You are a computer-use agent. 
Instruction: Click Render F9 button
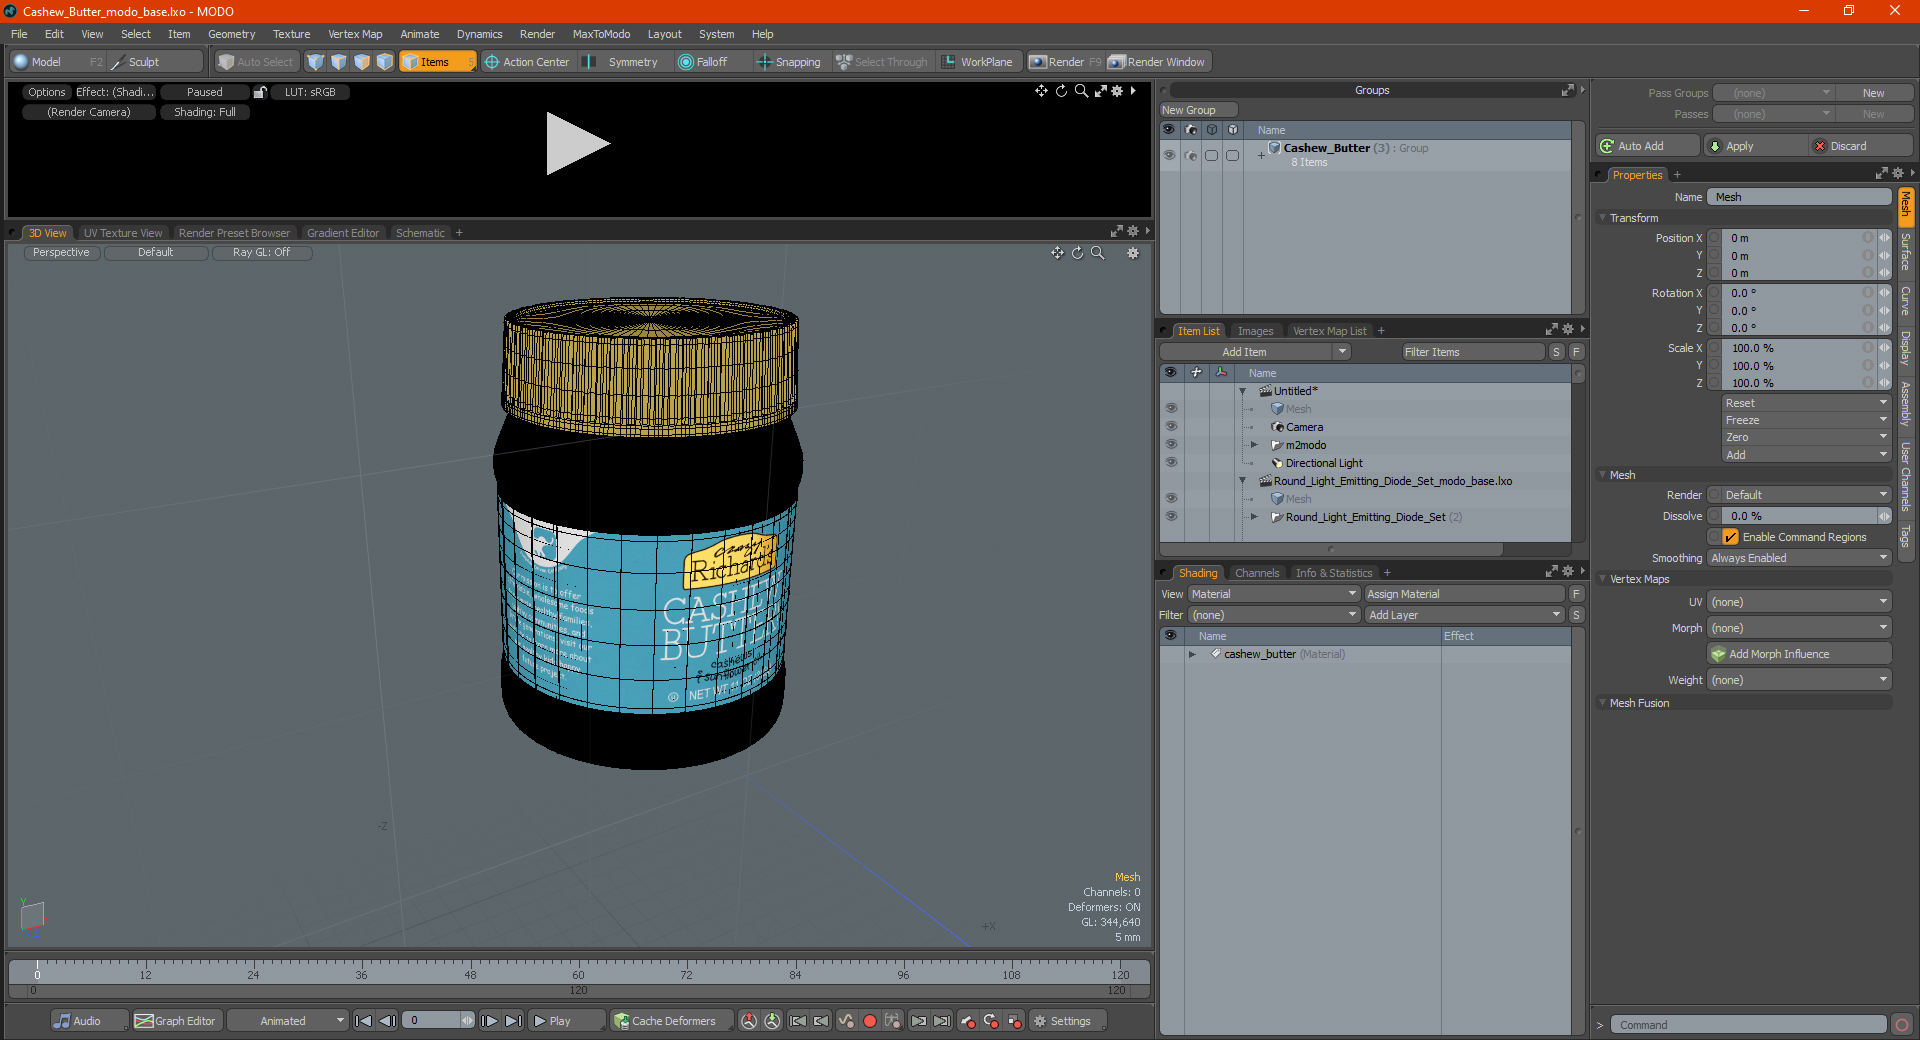click(x=1065, y=62)
